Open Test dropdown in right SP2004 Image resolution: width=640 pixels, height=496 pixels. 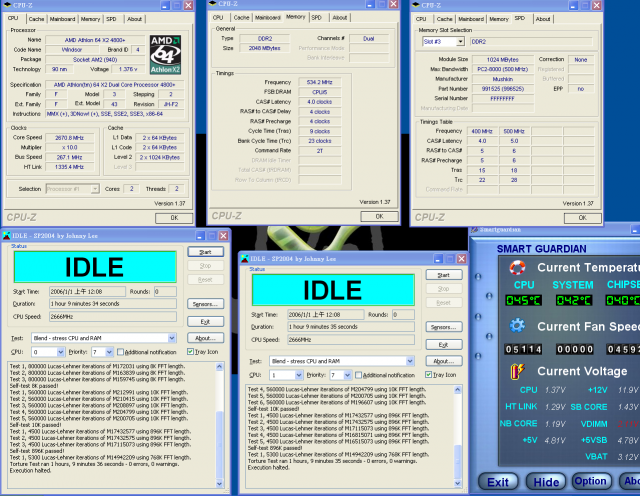[410, 361]
